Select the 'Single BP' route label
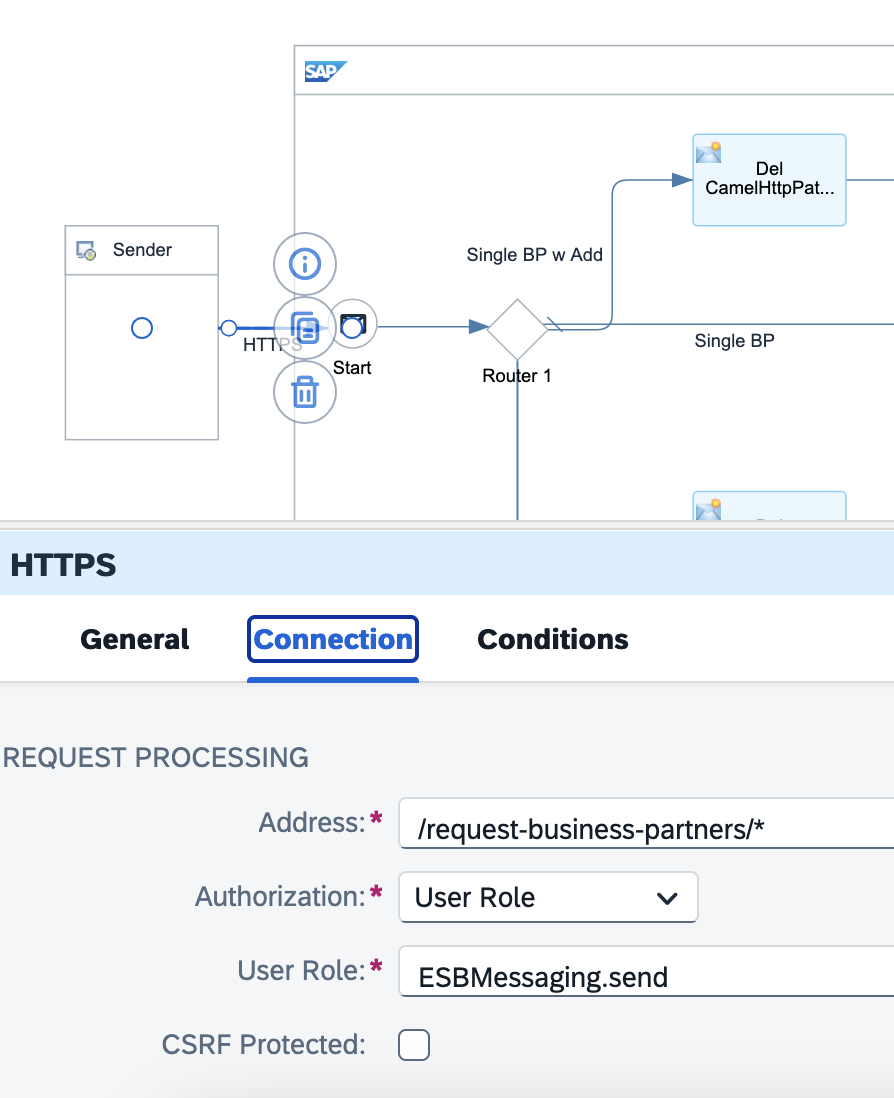Screen dimensions: 894x1098 [x=734, y=341]
